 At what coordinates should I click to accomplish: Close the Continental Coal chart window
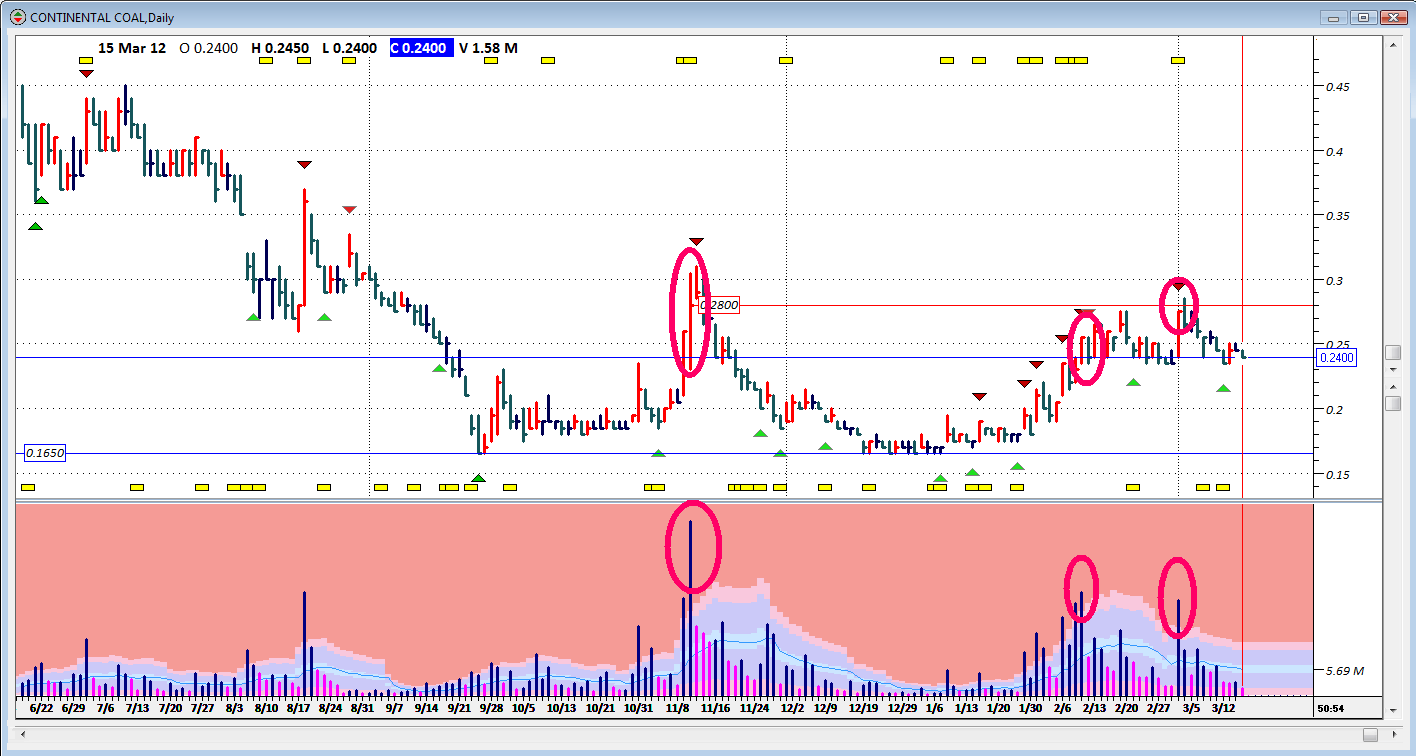1393,17
